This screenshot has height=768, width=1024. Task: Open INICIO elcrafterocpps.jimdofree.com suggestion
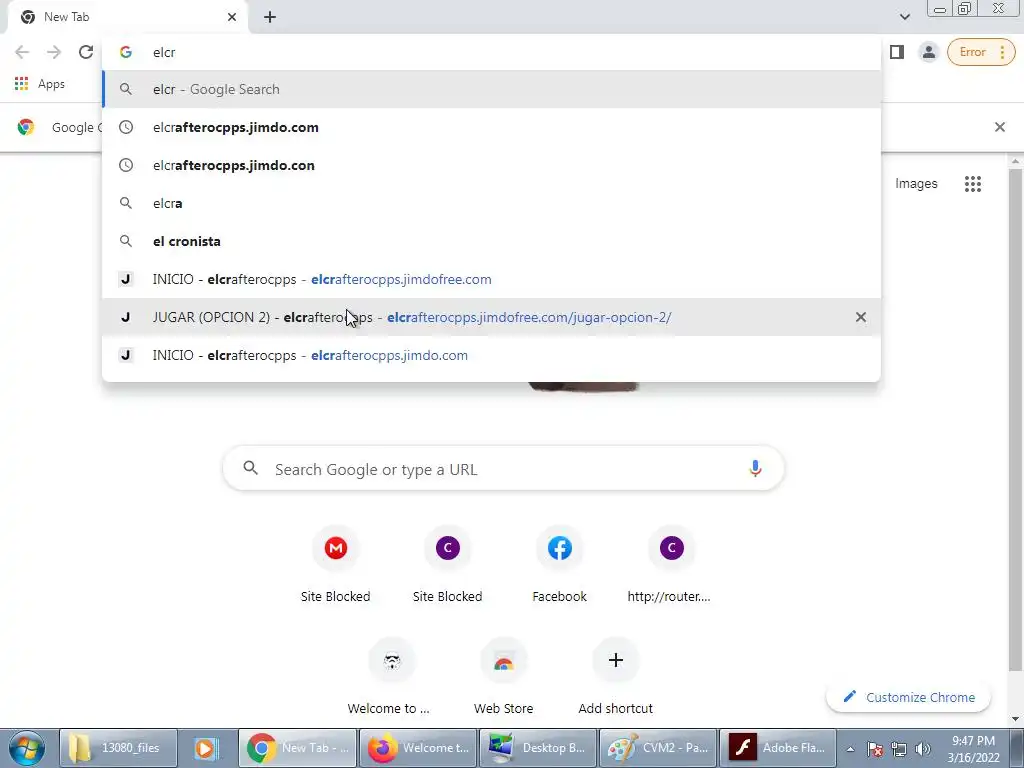pos(491,279)
